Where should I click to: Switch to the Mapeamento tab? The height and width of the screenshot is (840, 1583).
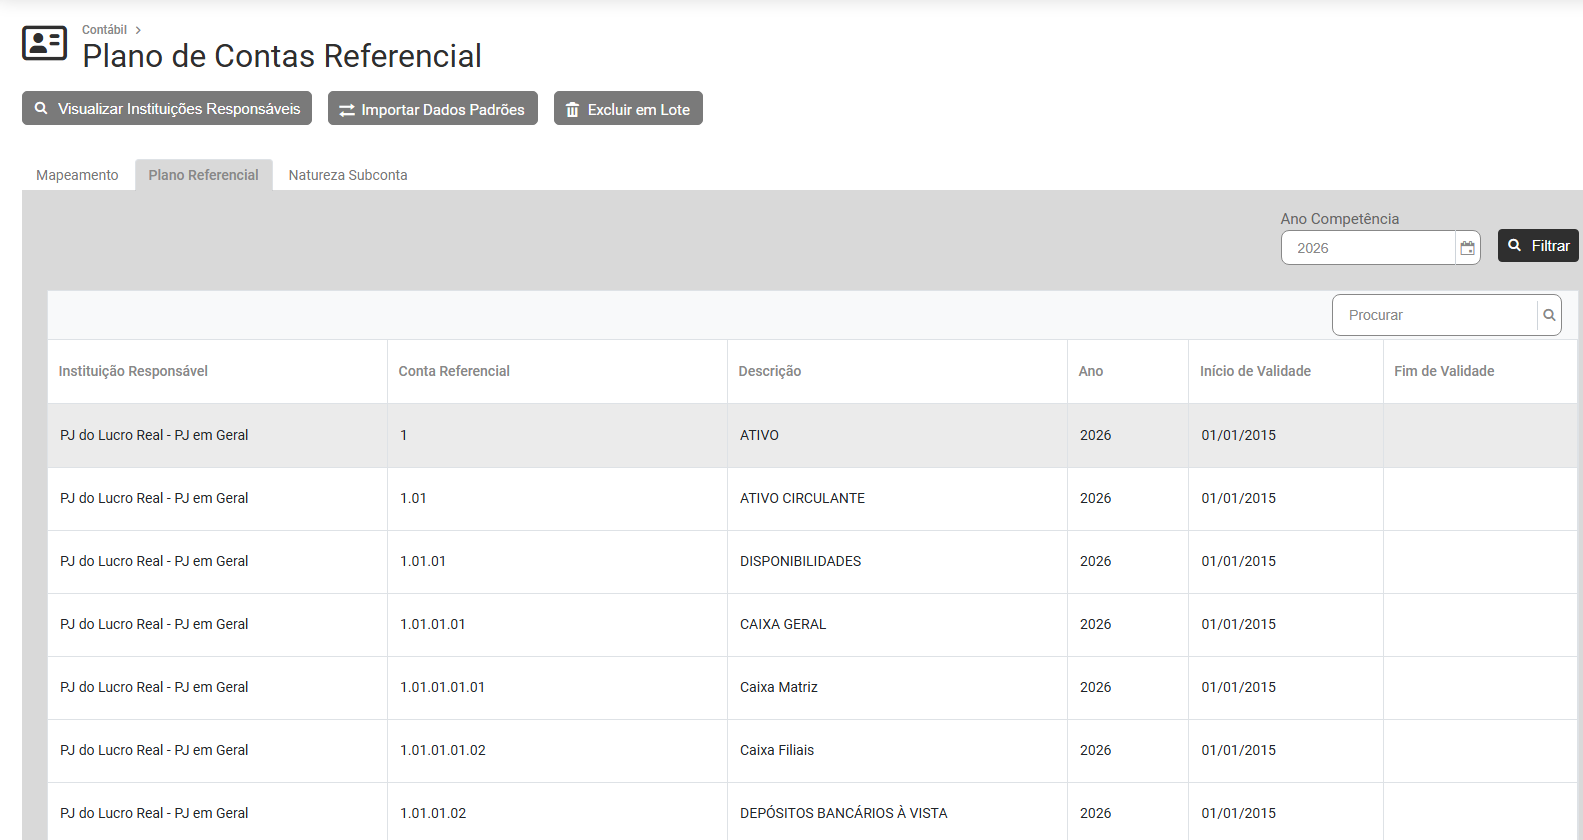click(x=77, y=175)
